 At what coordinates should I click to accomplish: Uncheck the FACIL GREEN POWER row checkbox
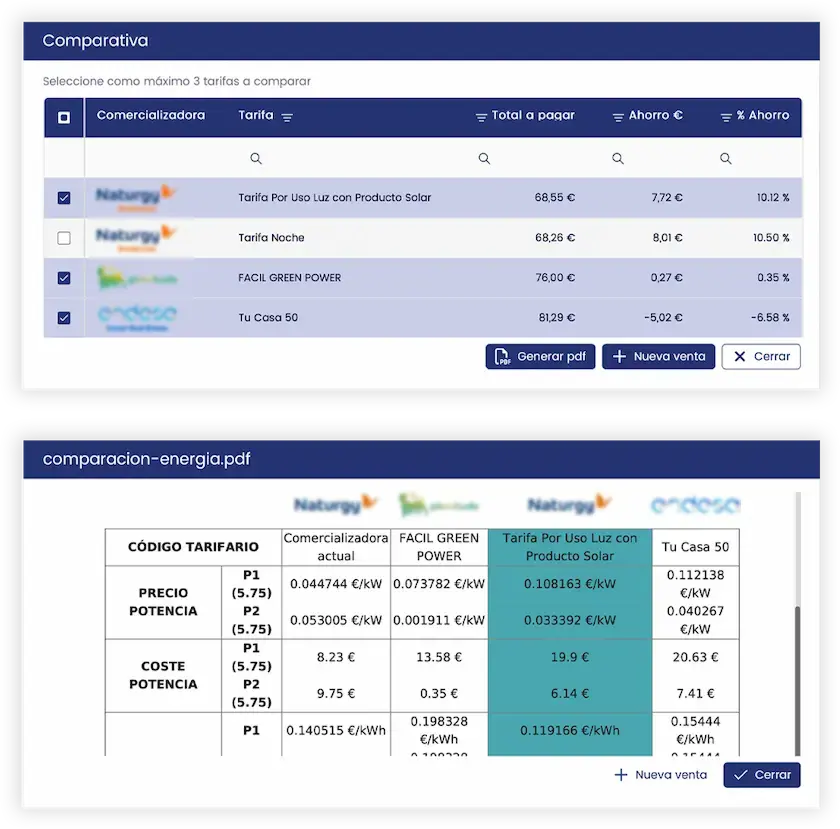point(64,278)
